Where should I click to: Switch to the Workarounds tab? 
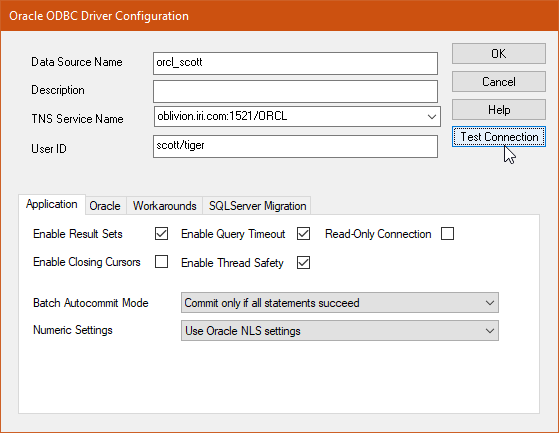pos(164,206)
